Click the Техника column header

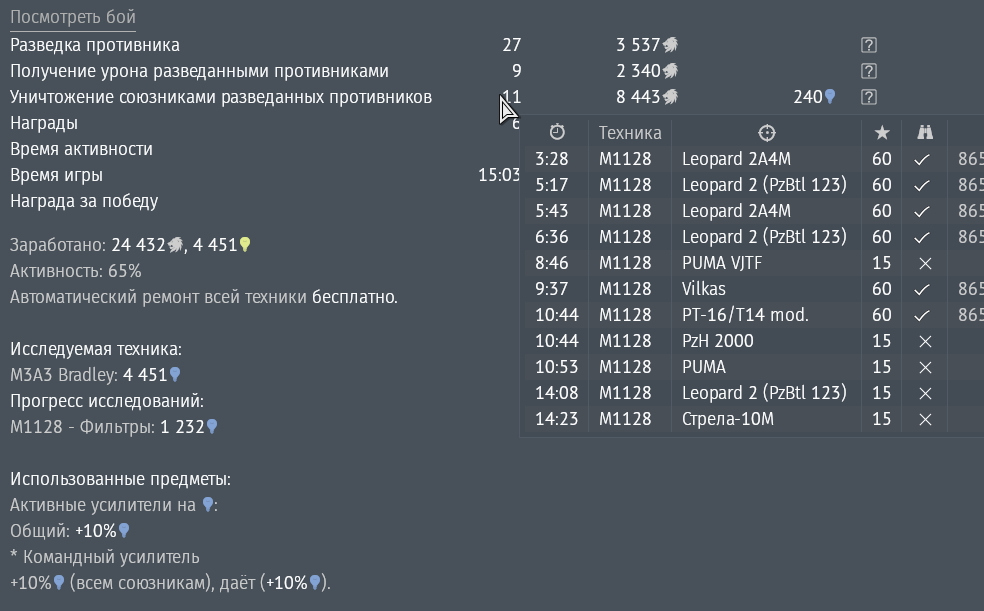pyautogui.click(x=629, y=133)
